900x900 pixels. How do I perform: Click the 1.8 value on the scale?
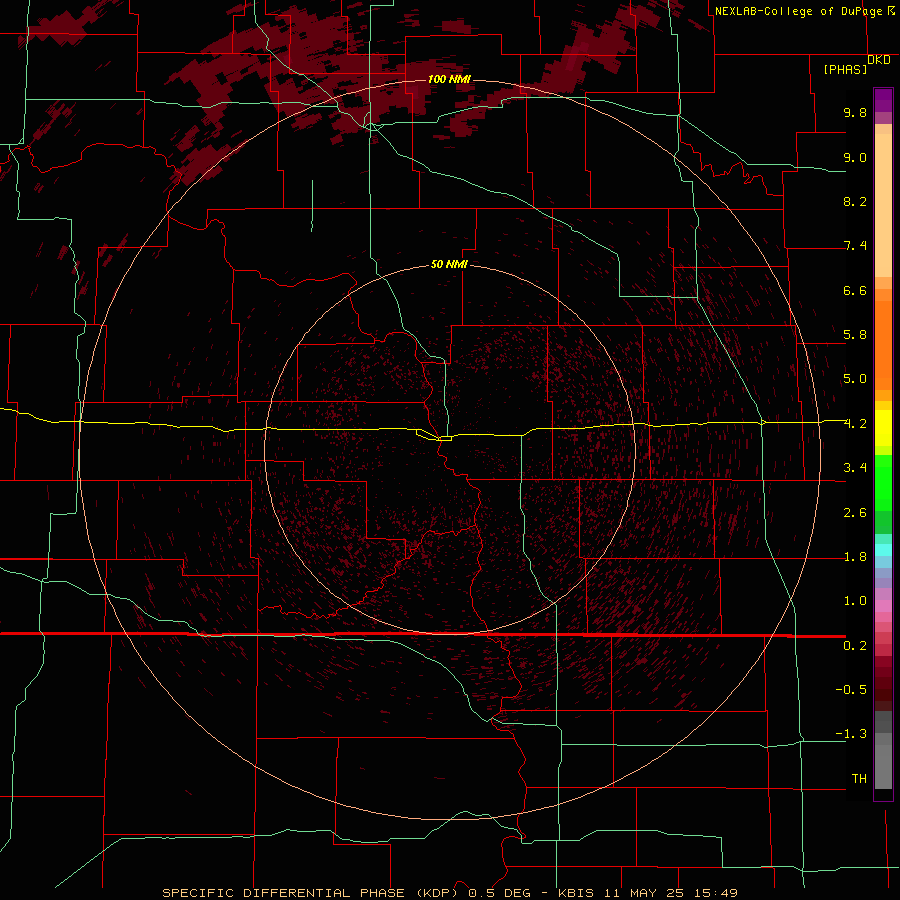click(855, 557)
